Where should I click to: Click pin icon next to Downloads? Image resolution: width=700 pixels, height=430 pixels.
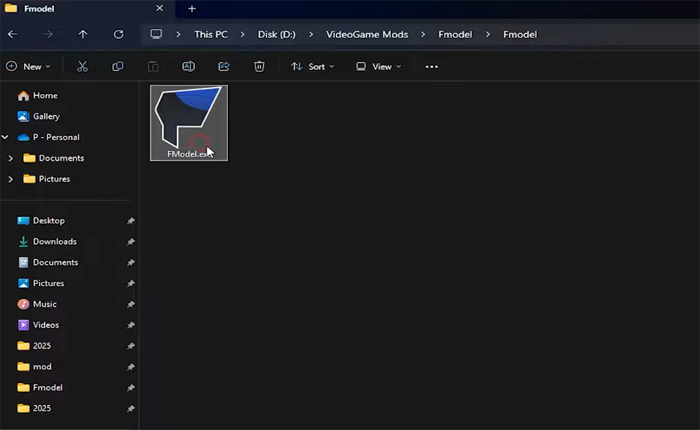(130, 242)
